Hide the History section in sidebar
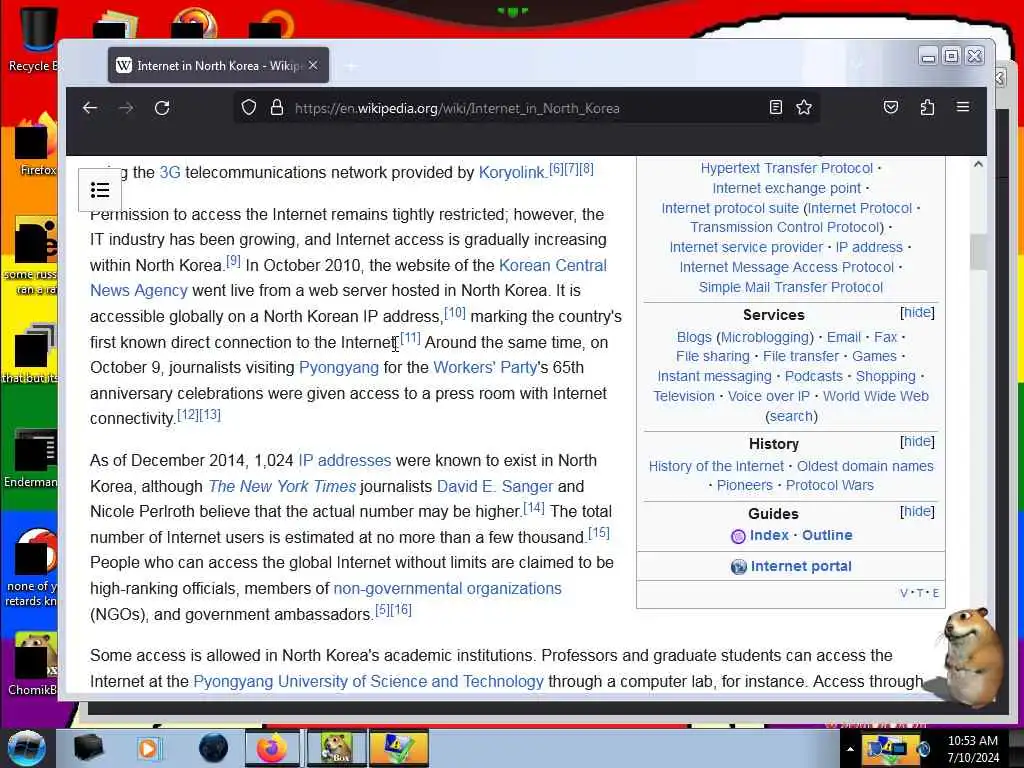 pyautogui.click(x=917, y=441)
